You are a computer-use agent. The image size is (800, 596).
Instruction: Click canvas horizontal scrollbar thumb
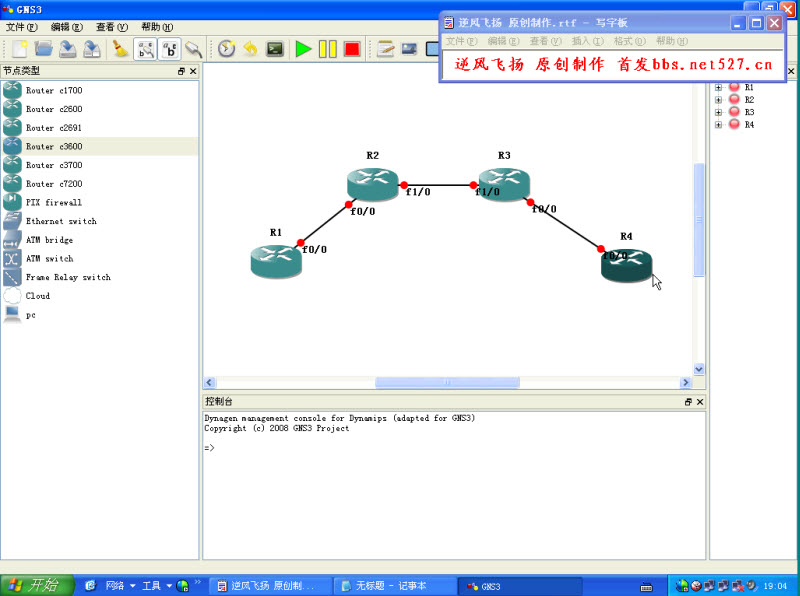click(447, 382)
